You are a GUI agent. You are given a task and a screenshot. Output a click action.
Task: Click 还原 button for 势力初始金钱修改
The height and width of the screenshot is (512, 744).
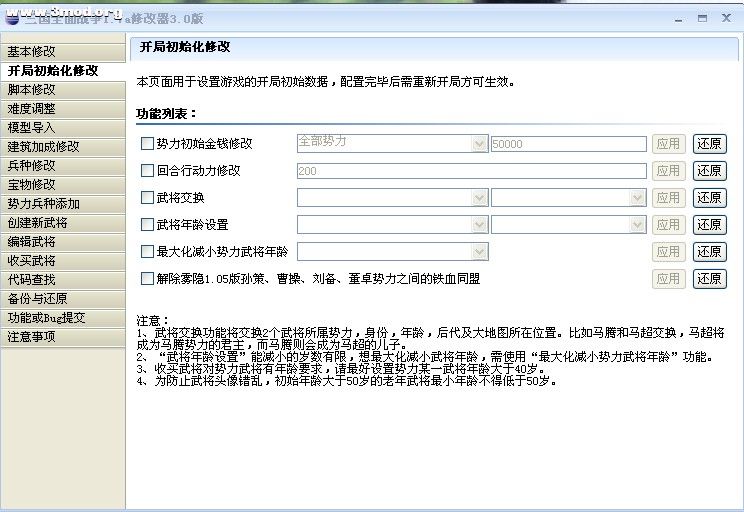709,144
